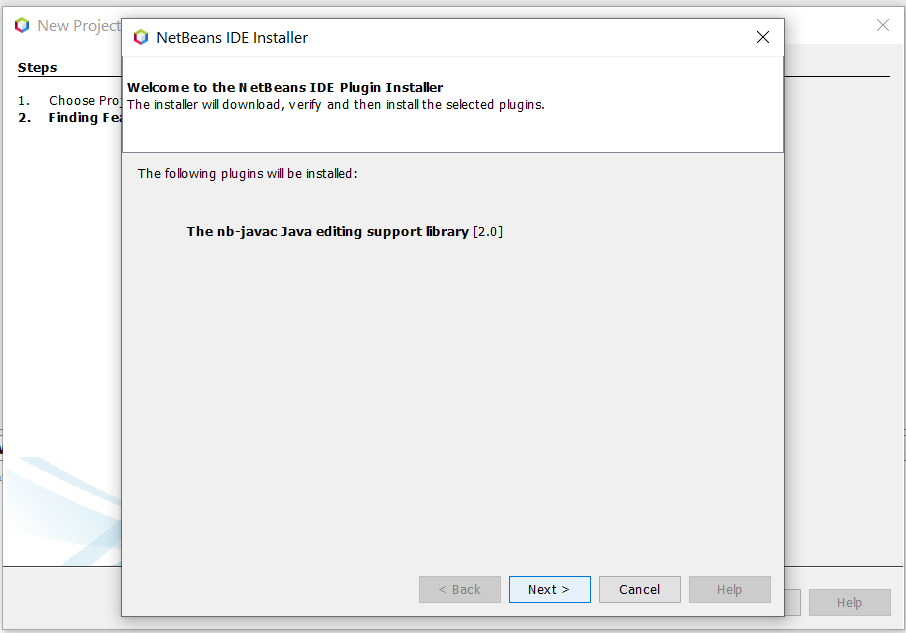Close the NetBeans IDE Installer dialog
The width and height of the screenshot is (906, 633).
763,37
